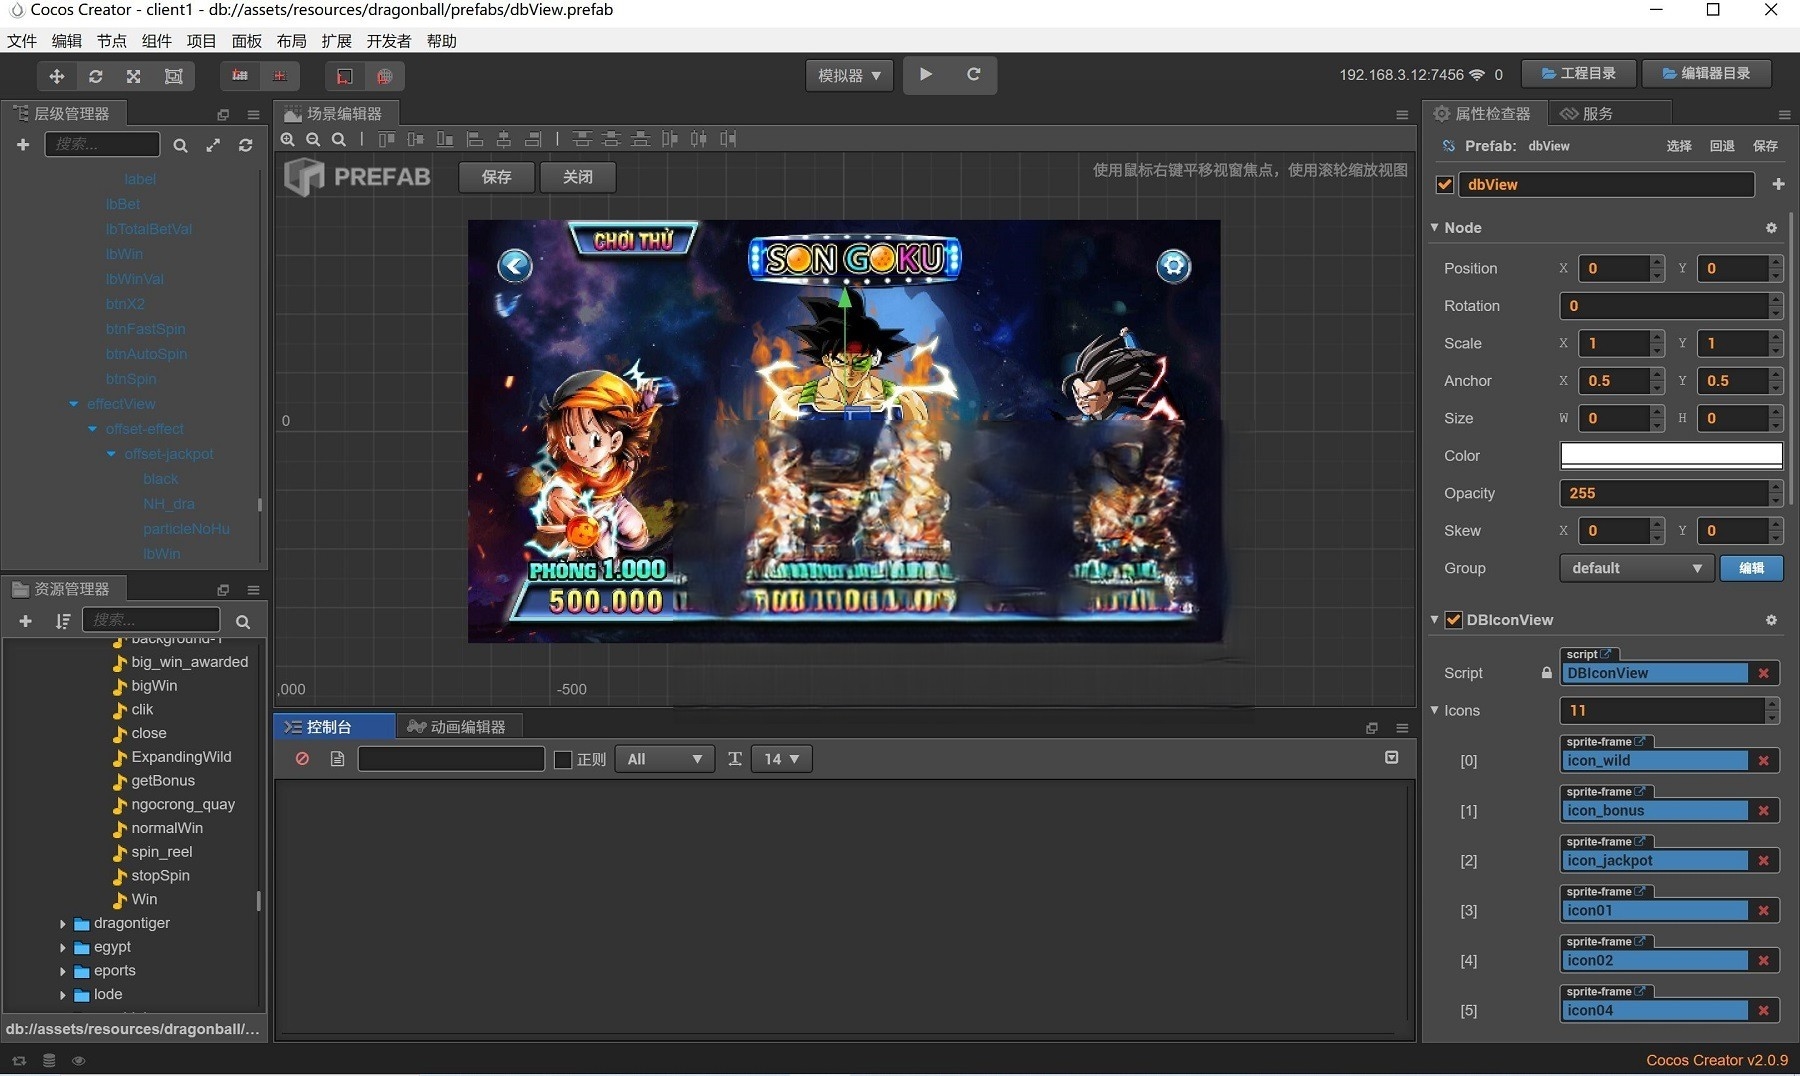Viewport: 1800px width, 1076px height.
Task: Pop out the console panel
Action: [x=1372, y=728]
